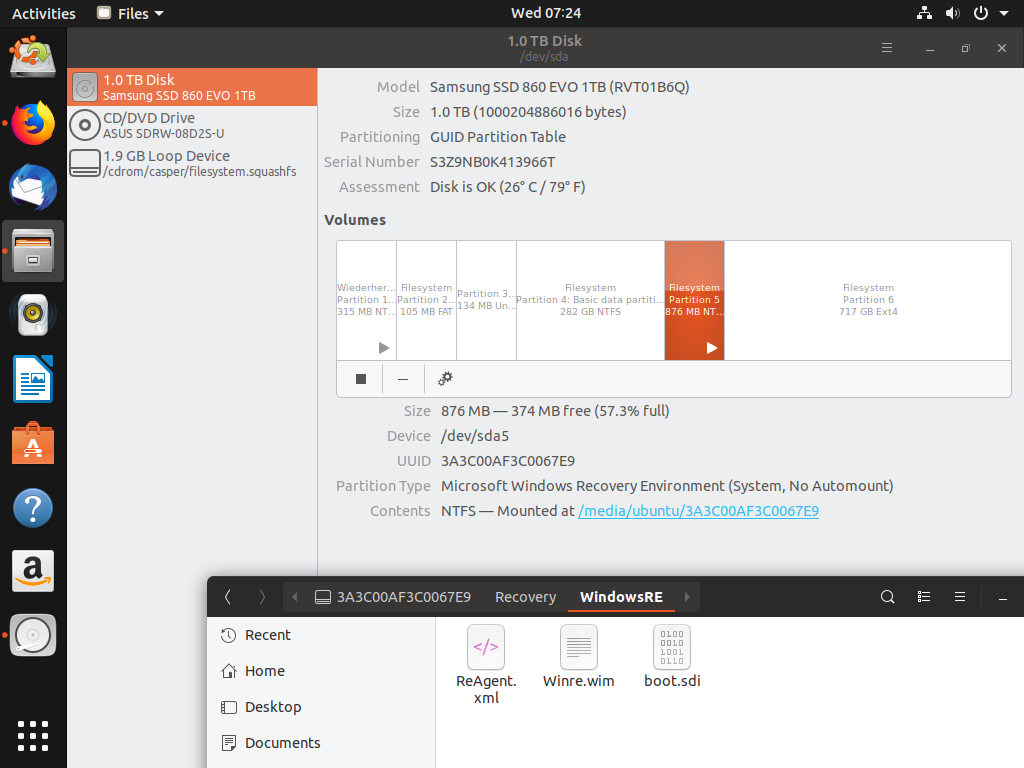Select Partition 1 315 MB NTFS volume
This screenshot has width=1024, height=768.
(x=366, y=300)
